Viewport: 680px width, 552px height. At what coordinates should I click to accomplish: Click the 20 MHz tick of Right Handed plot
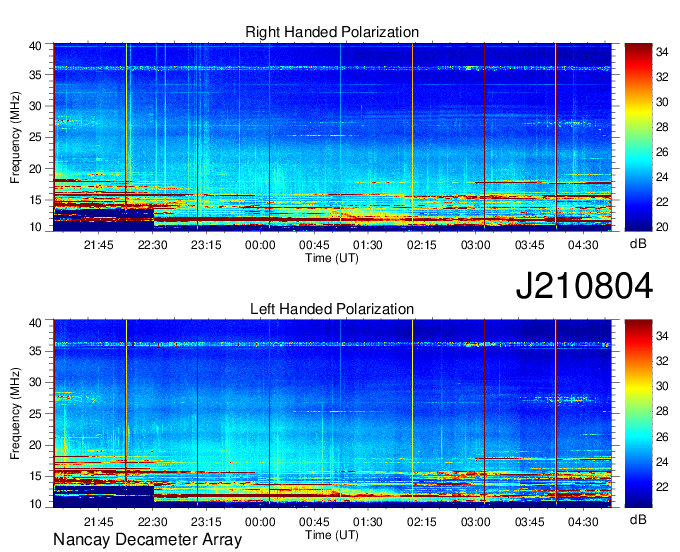click(35, 169)
